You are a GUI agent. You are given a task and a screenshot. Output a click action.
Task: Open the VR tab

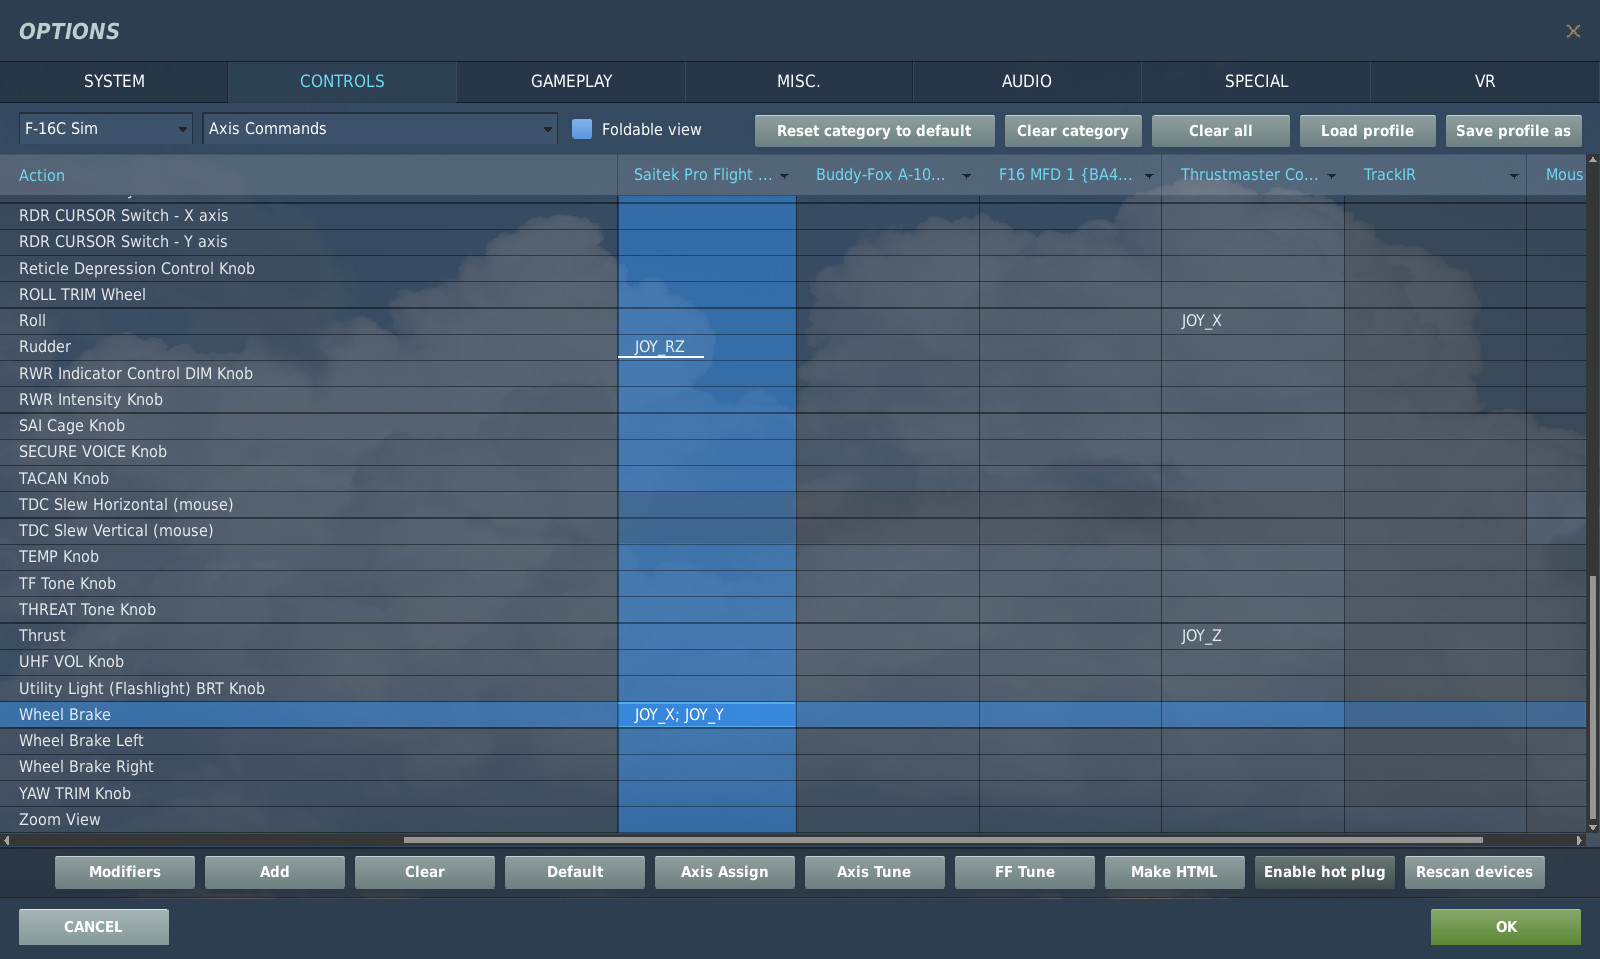[x=1485, y=82]
